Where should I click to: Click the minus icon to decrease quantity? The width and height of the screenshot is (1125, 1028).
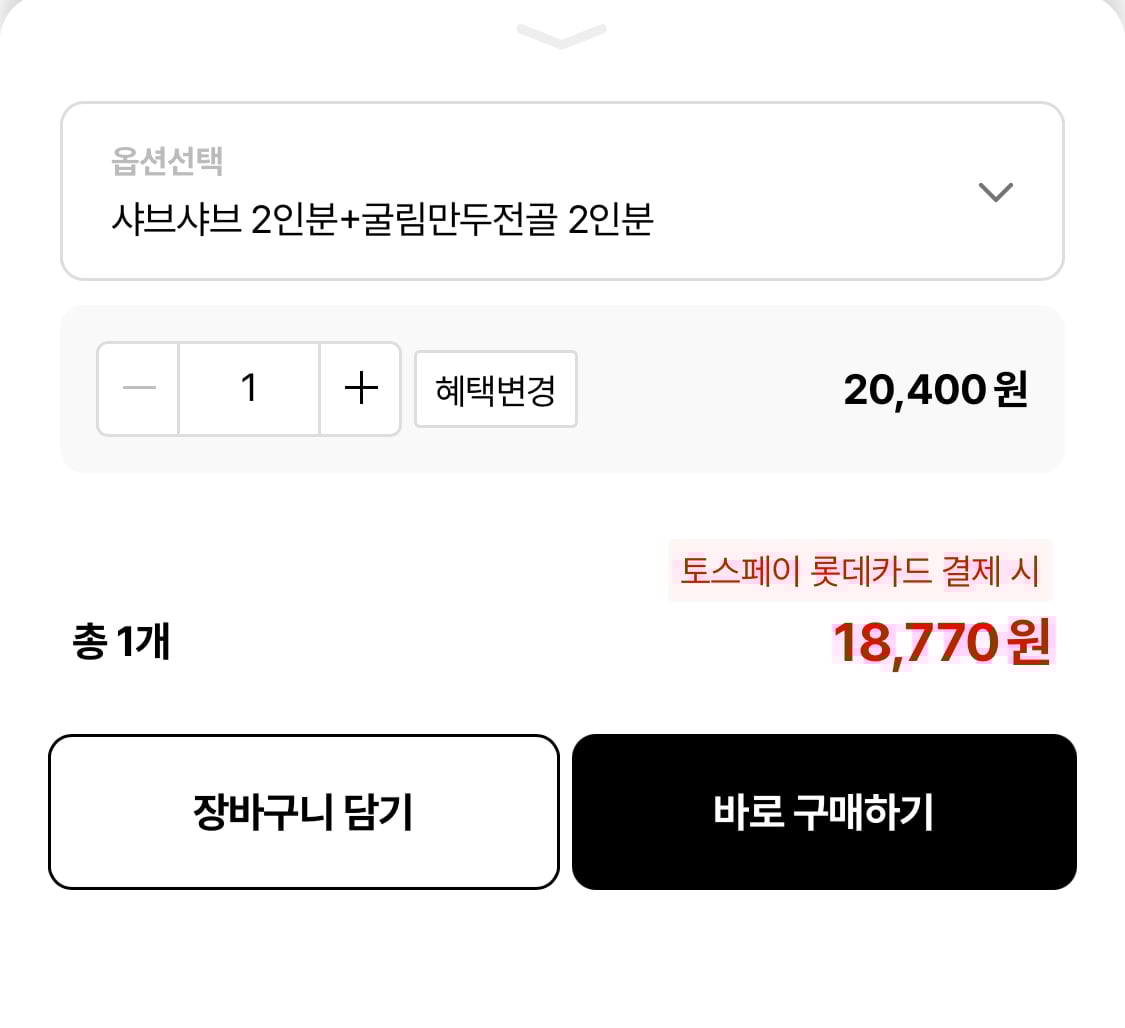138,389
